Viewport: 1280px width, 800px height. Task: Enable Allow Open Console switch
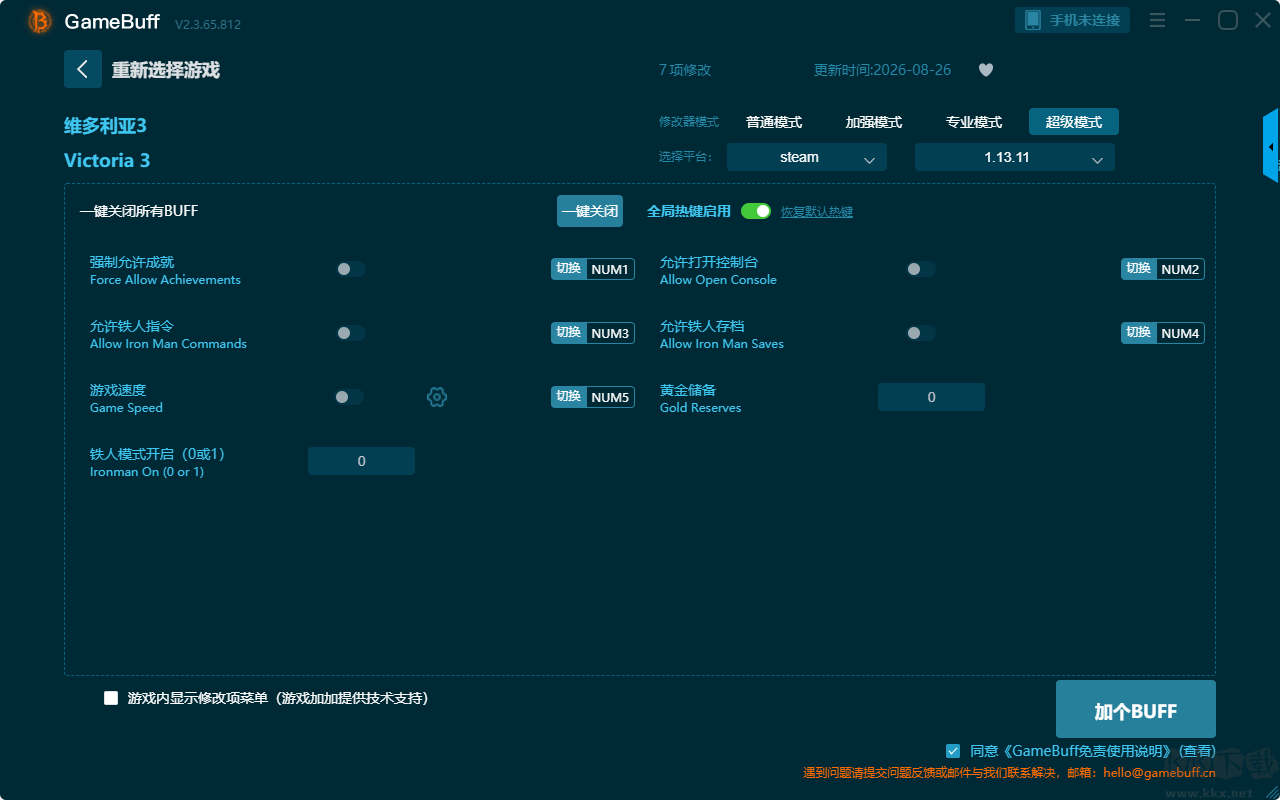pos(921,269)
